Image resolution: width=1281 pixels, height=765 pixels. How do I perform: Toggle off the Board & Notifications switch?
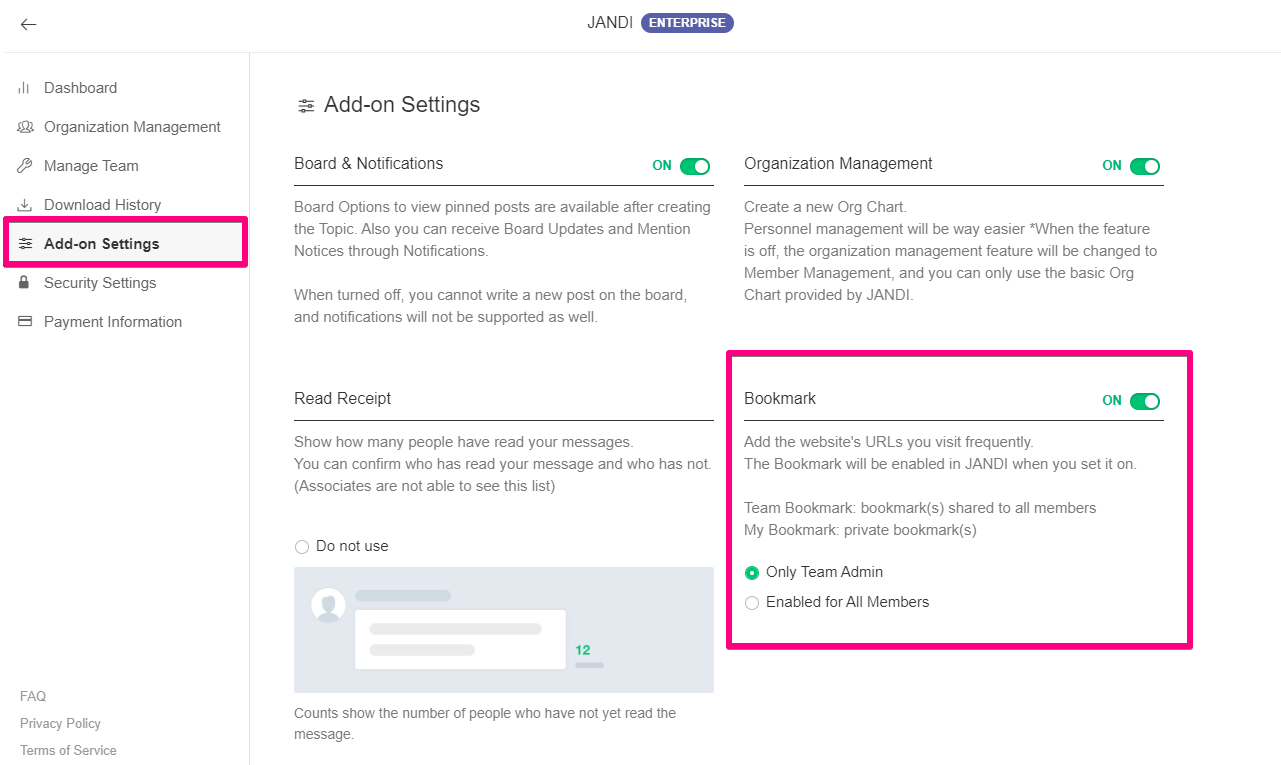(x=695, y=166)
